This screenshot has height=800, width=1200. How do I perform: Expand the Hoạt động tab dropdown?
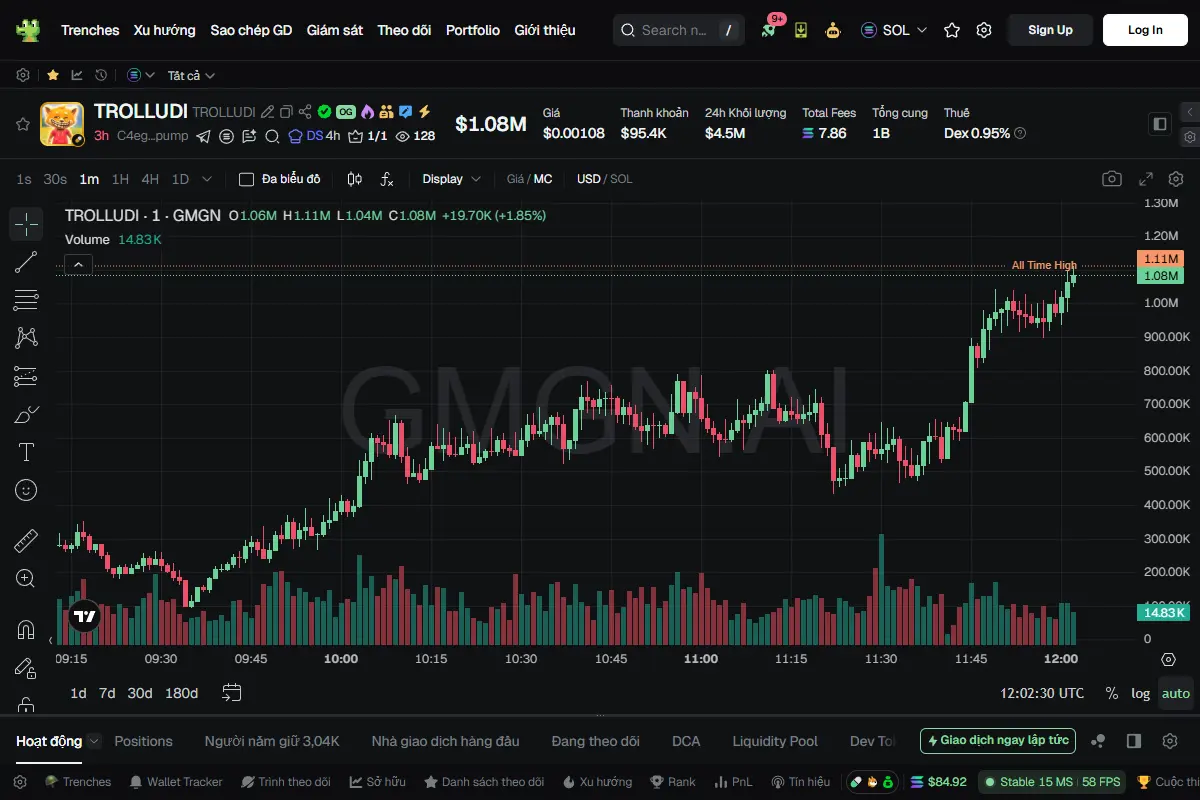tap(94, 741)
